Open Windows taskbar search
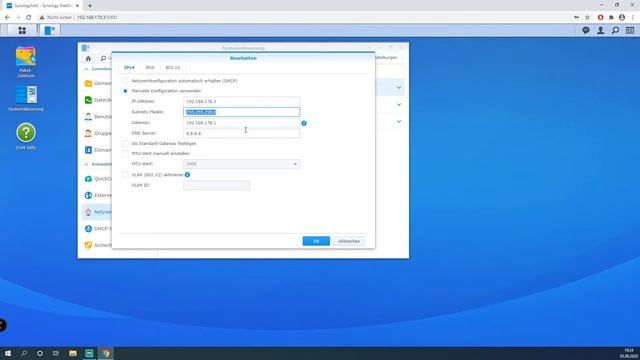This screenshot has height=360, width=640. tap(24, 353)
